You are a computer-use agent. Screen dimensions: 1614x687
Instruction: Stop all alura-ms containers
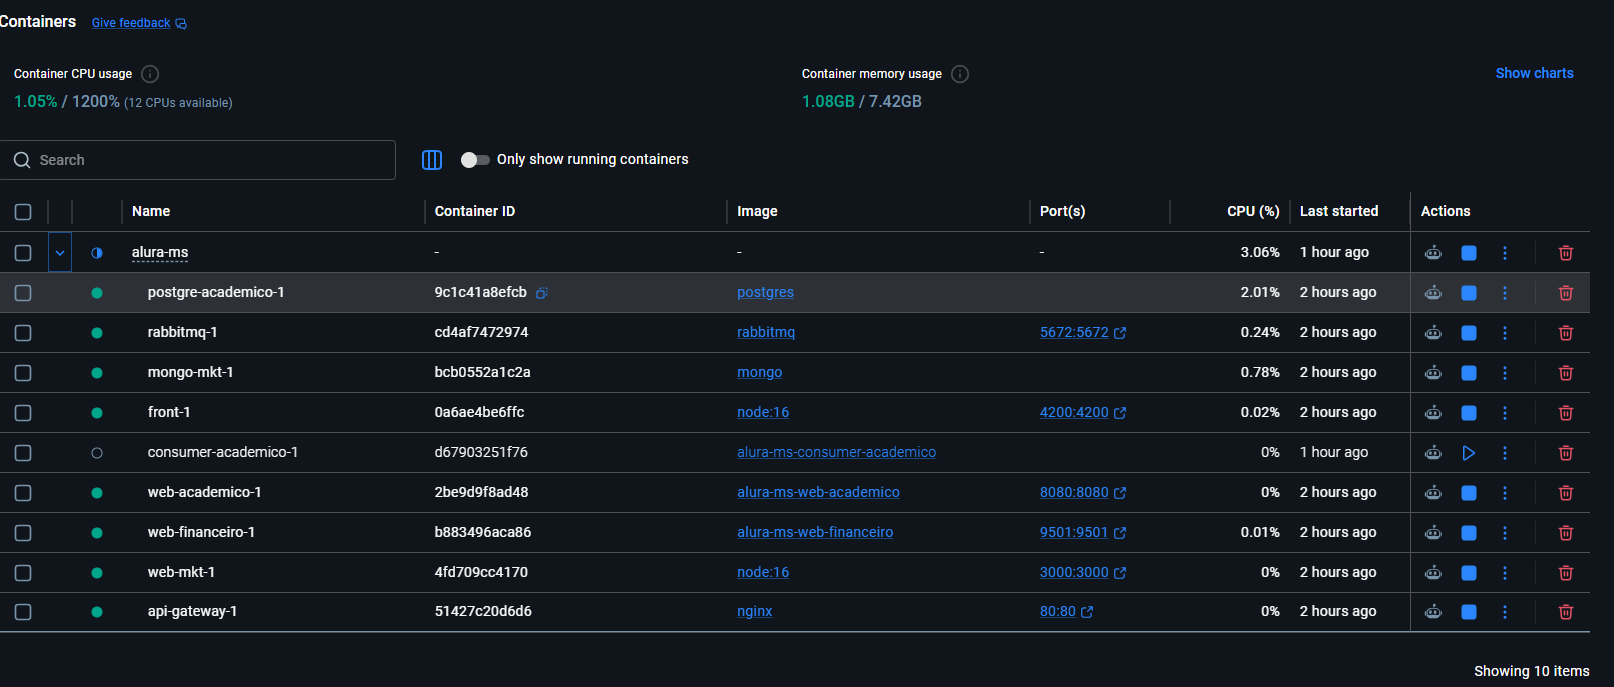(1468, 253)
